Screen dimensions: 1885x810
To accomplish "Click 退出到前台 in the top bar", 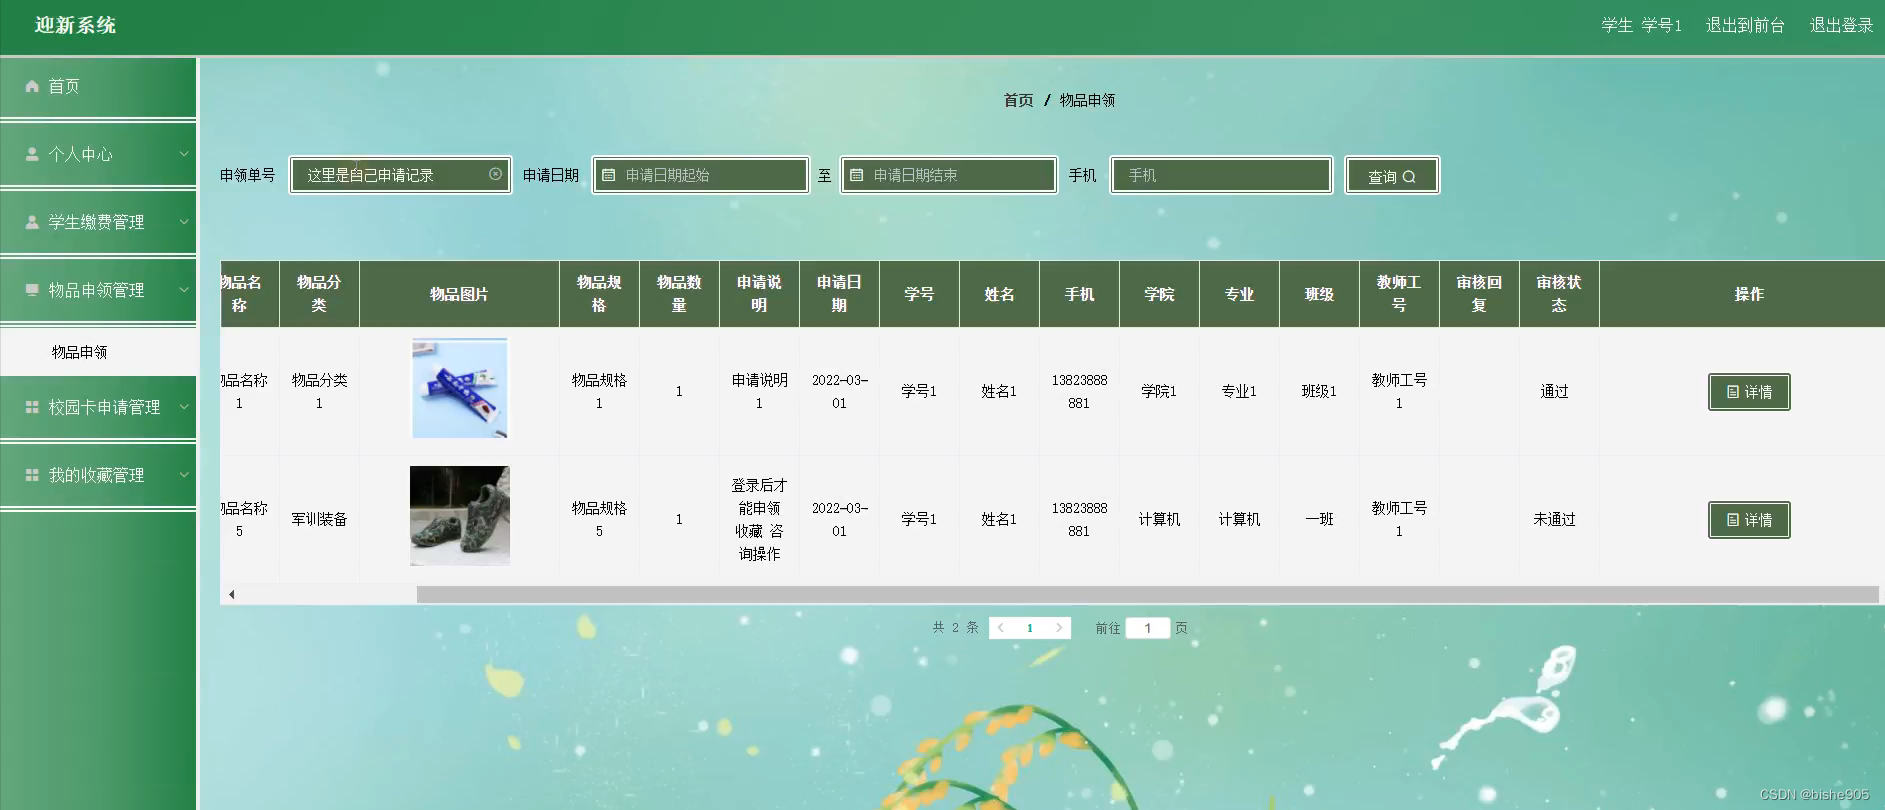I will (x=1745, y=25).
